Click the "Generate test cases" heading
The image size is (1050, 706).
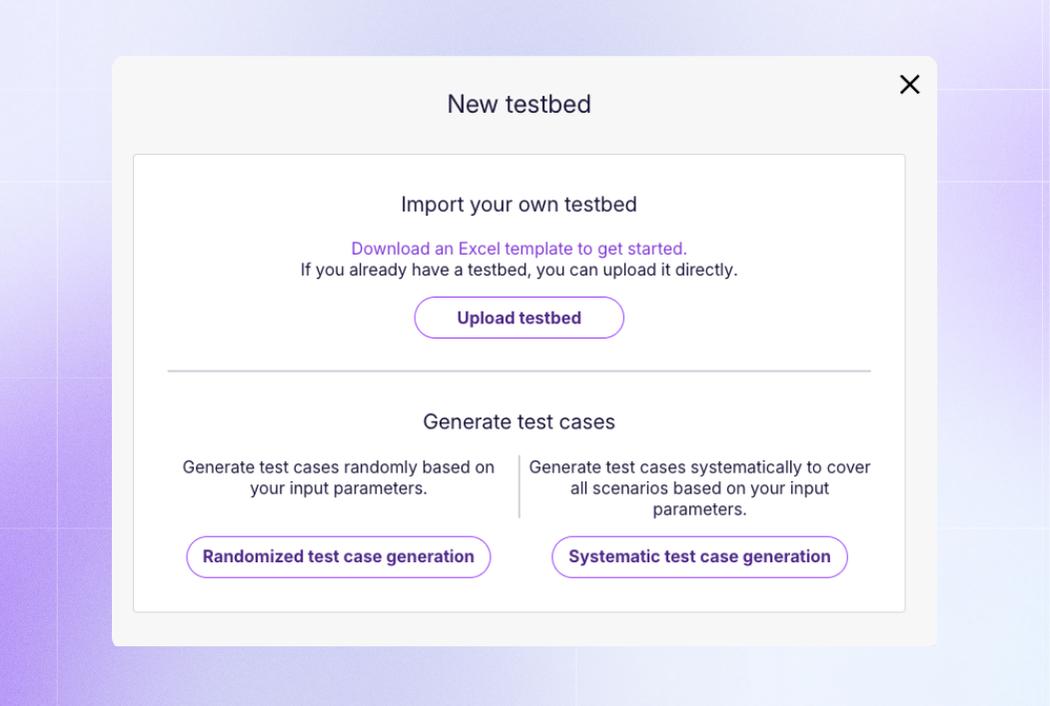(519, 422)
